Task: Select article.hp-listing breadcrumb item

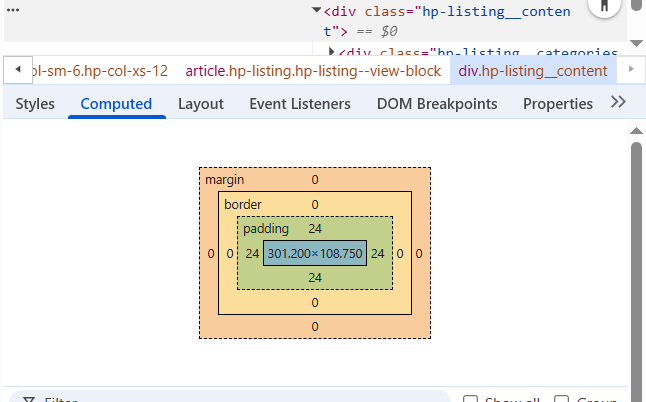Action: 313,71
